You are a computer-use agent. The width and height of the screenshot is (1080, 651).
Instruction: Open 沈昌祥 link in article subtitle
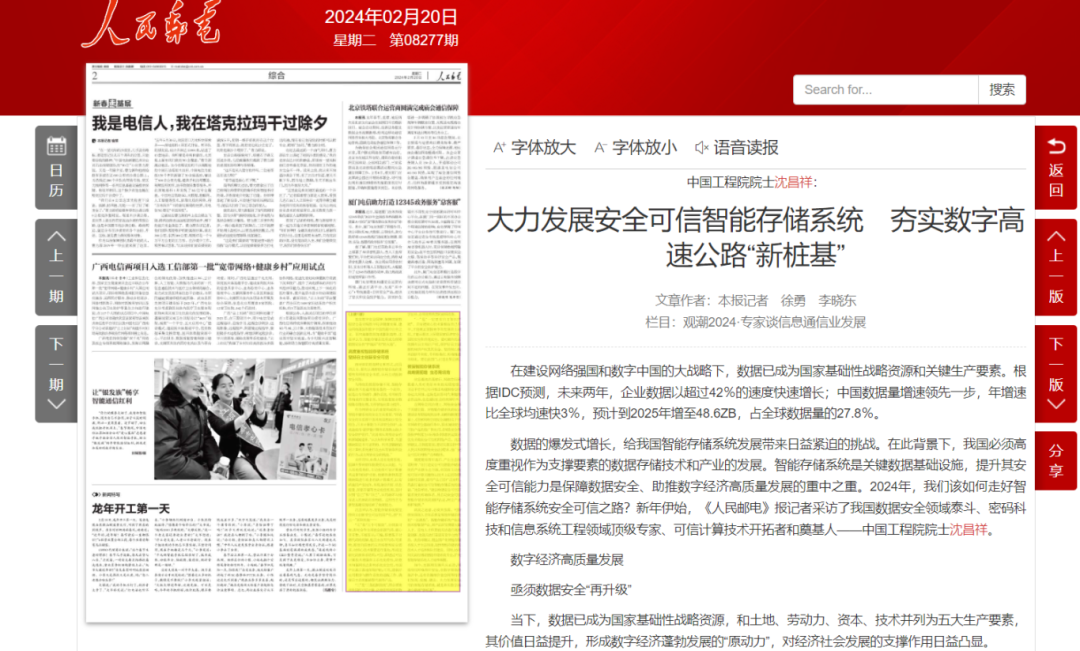point(790,182)
